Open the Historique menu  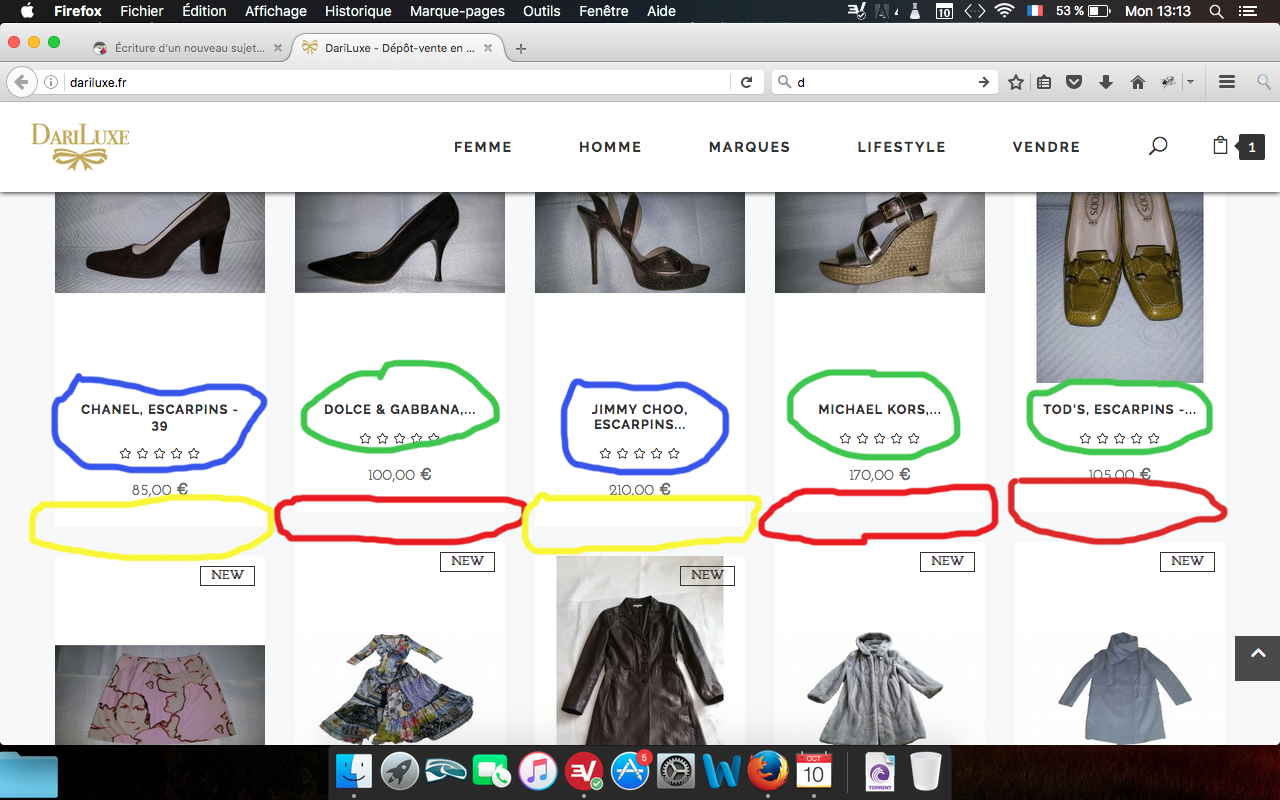click(358, 11)
